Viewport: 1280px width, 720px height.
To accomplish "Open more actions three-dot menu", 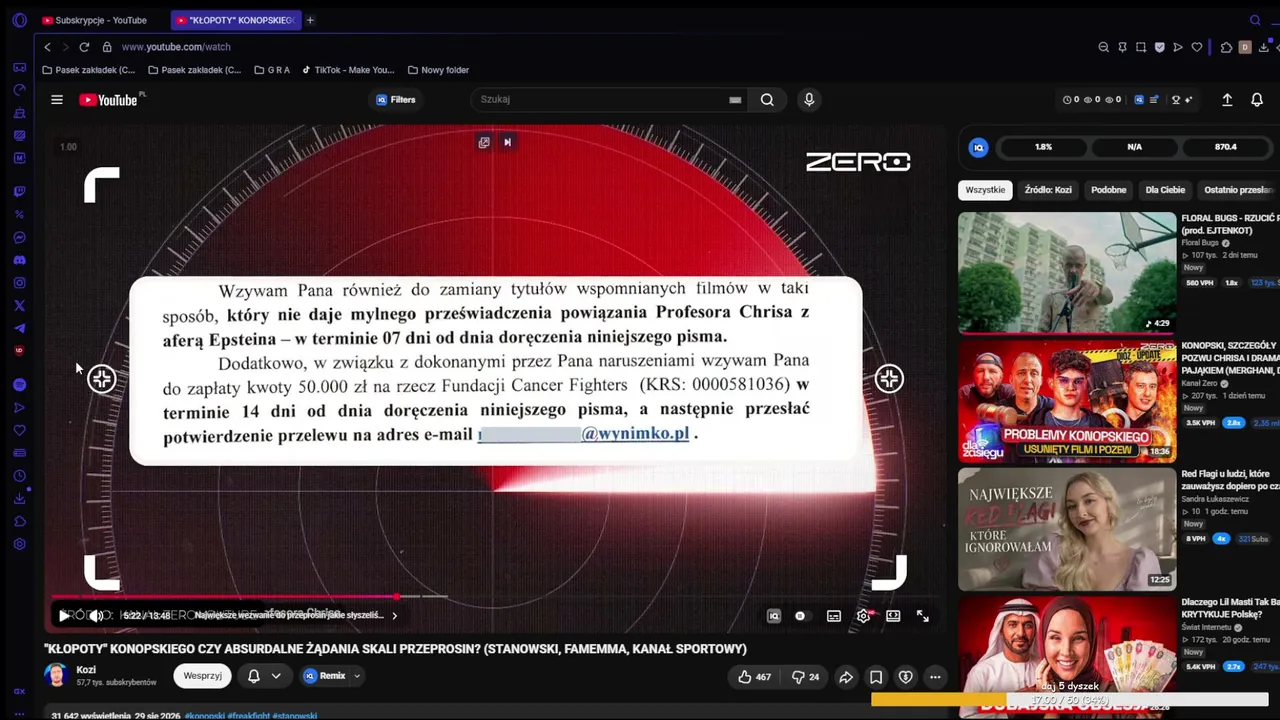I will pyautogui.click(x=935, y=677).
